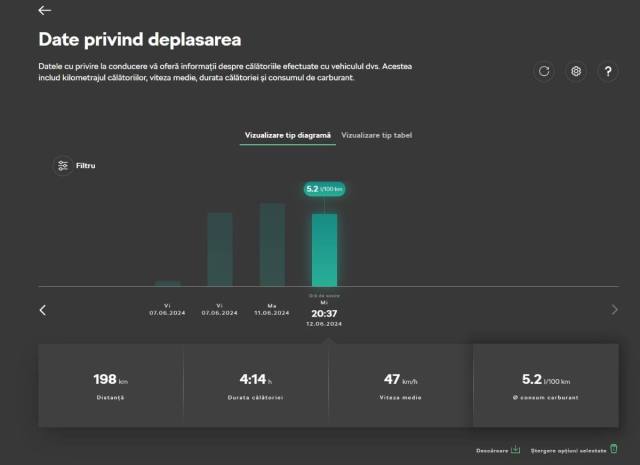This screenshot has width=640, height=465.
Task: Select the highlighted bar for 12.06.2024
Action: [324, 250]
